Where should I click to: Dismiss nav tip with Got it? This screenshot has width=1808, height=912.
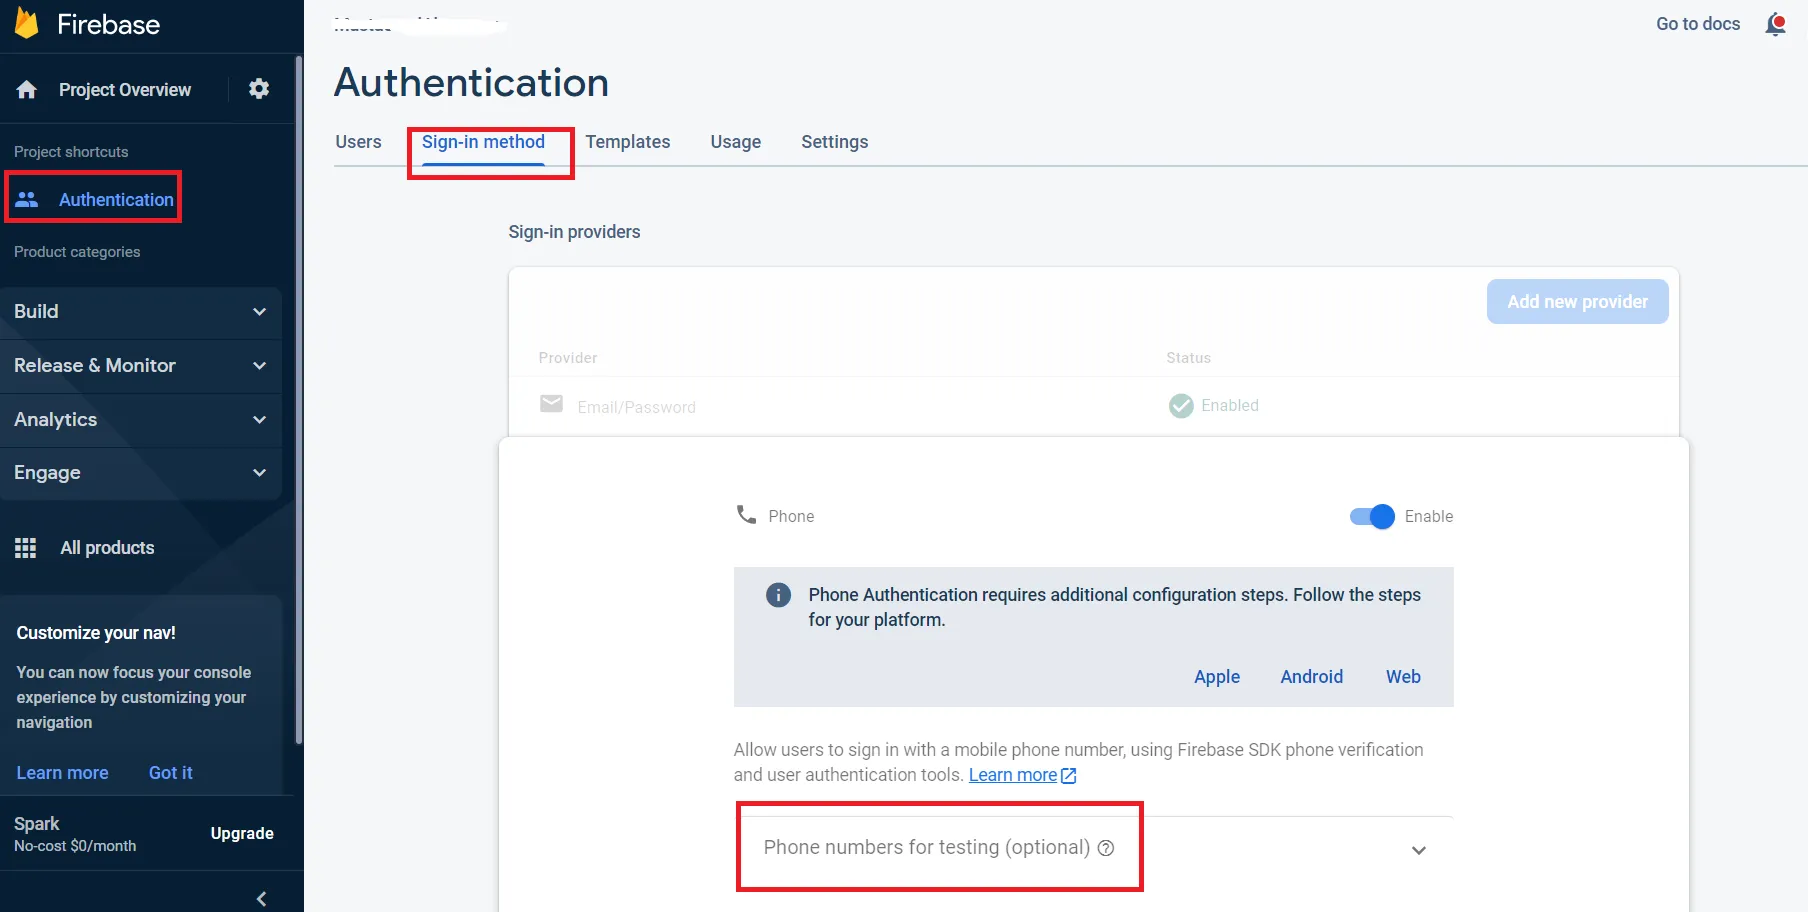pos(170,773)
